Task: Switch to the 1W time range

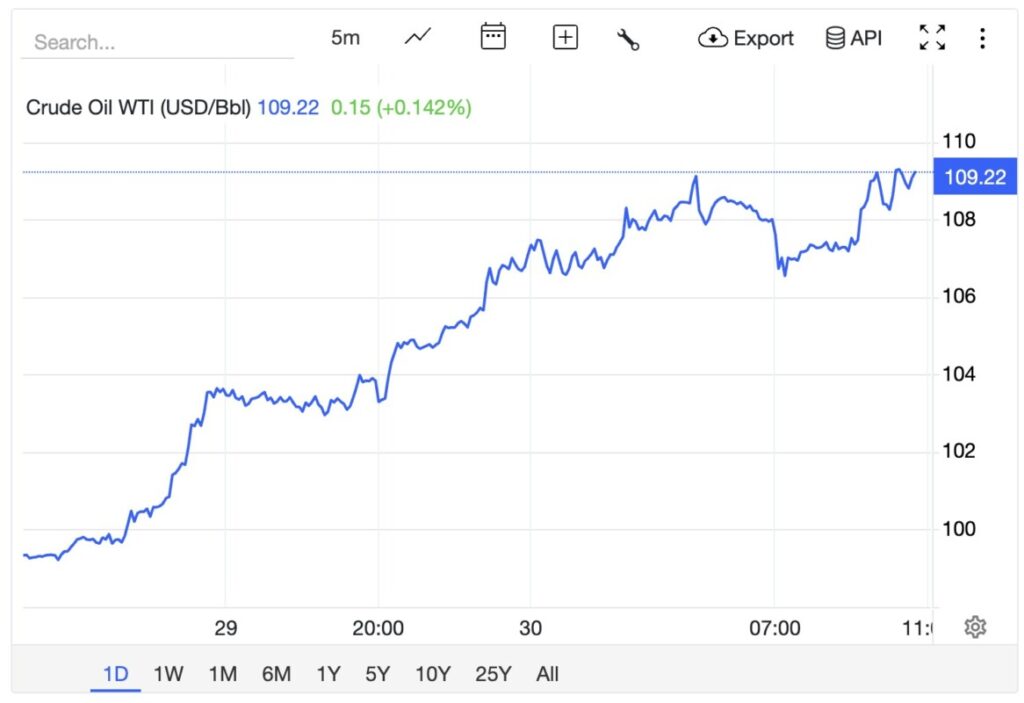Action: click(x=168, y=674)
